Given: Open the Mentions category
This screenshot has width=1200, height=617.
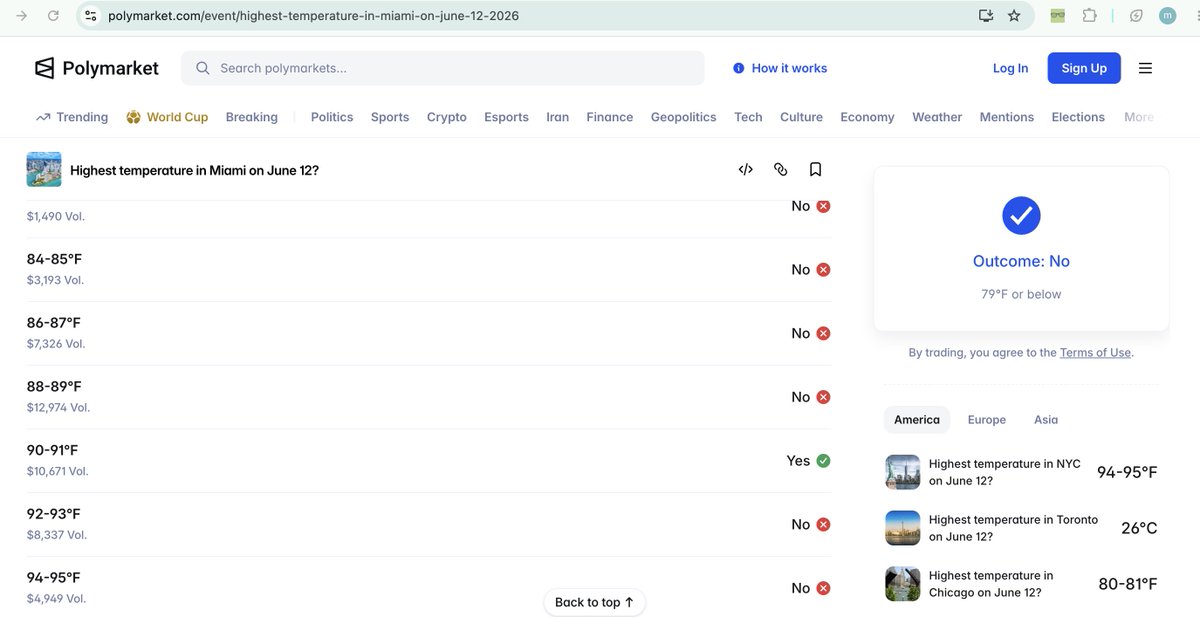Looking at the screenshot, I should (x=1007, y=117).
